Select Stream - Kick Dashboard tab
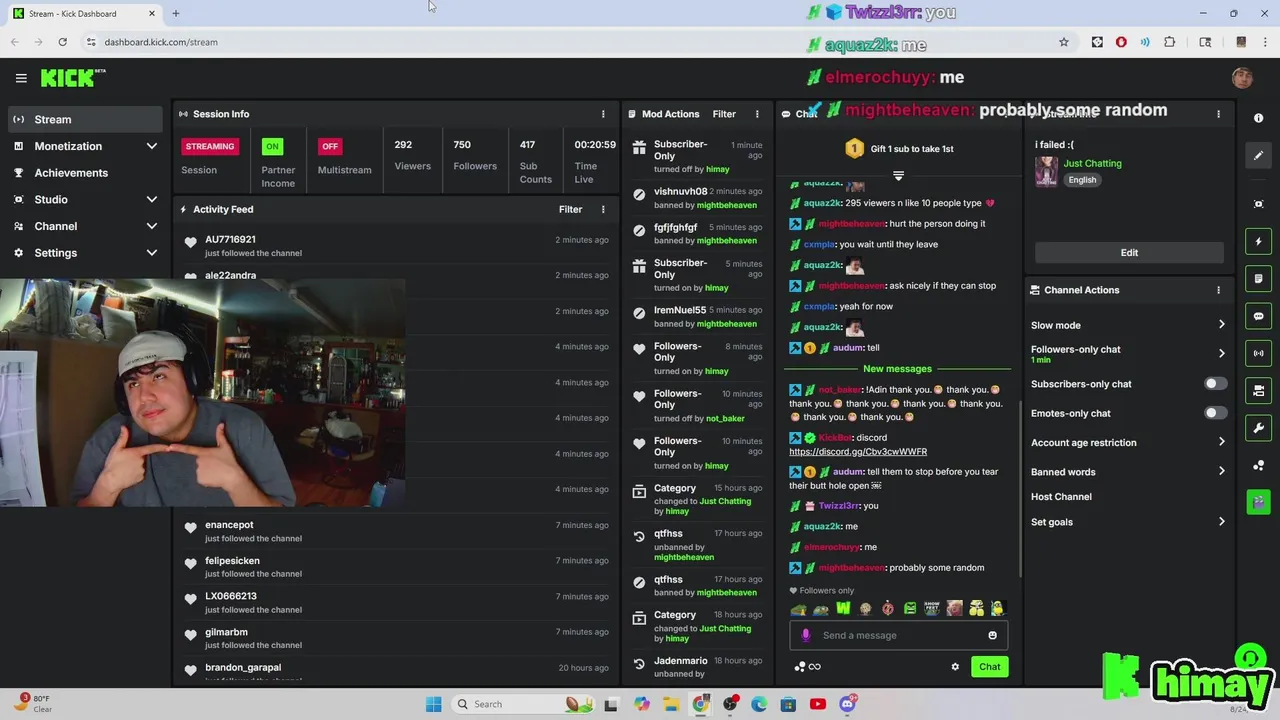Viewport: 1280px width, 720px height. click(84, 14)
